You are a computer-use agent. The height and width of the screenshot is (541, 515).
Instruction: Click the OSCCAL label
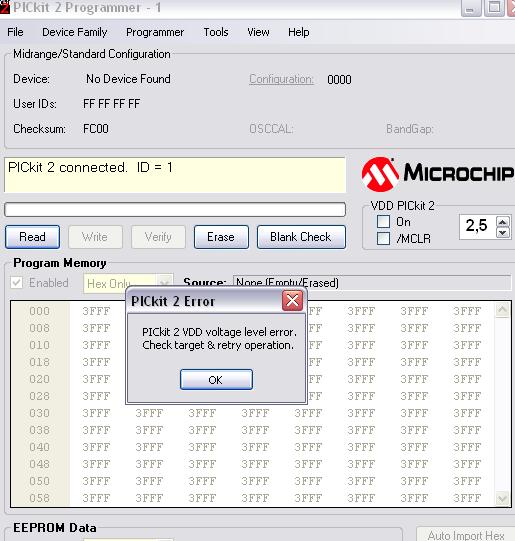point(271,129)
